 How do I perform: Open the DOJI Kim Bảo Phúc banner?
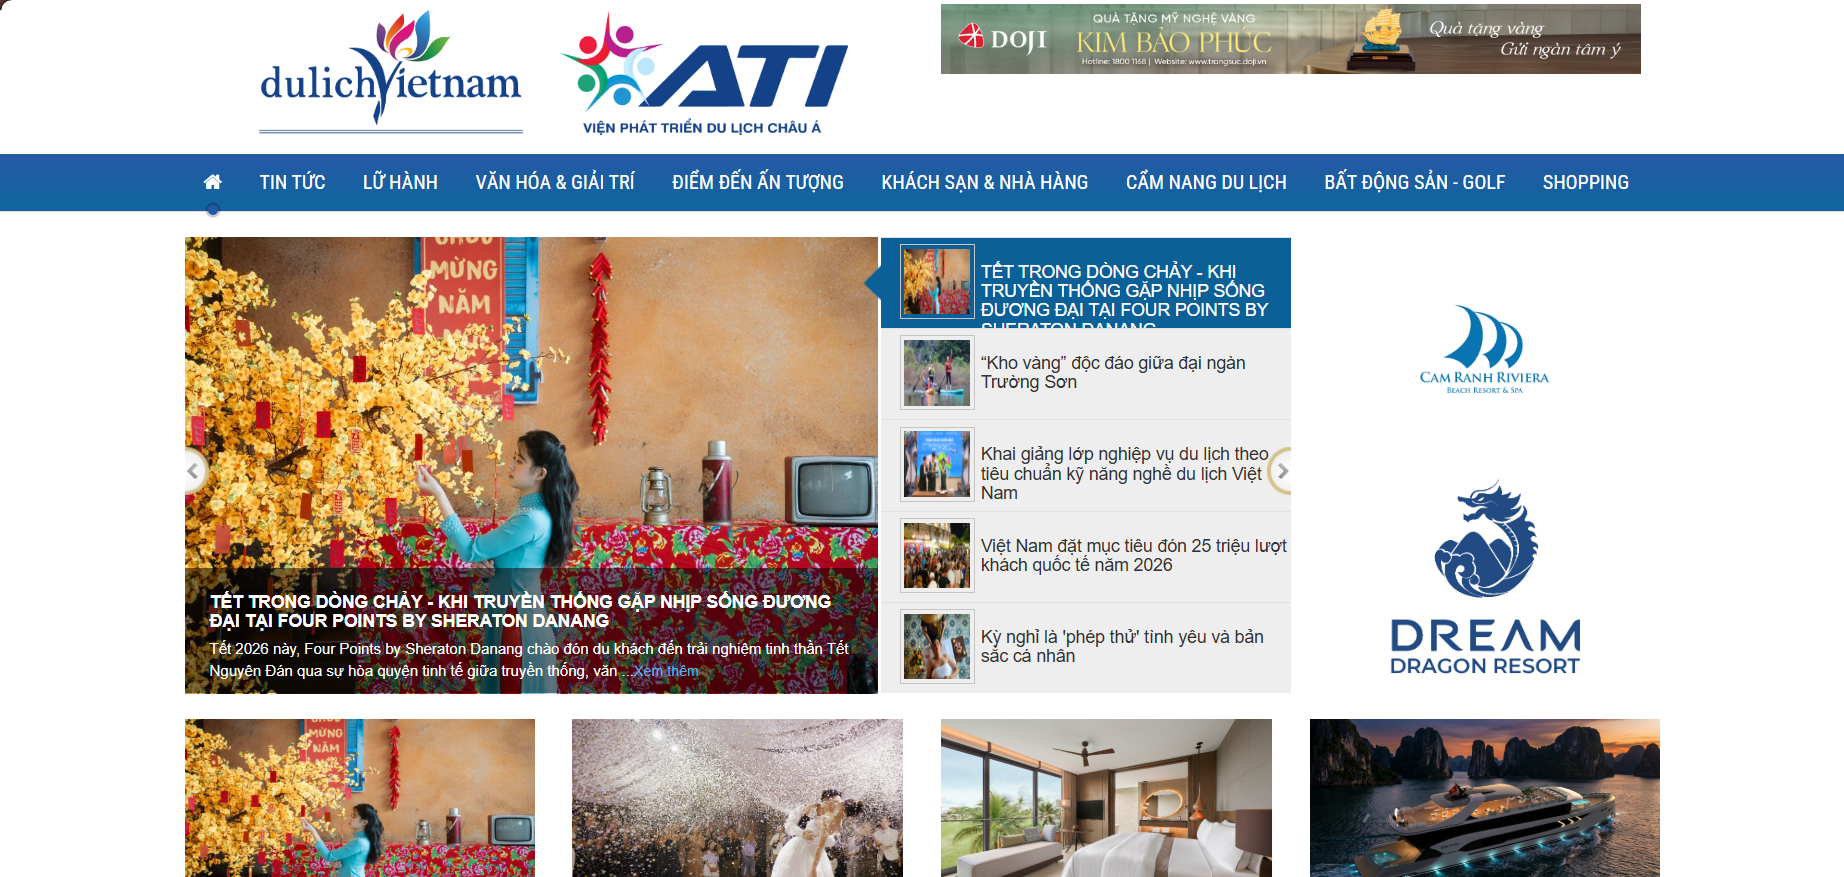[1290, 39]
